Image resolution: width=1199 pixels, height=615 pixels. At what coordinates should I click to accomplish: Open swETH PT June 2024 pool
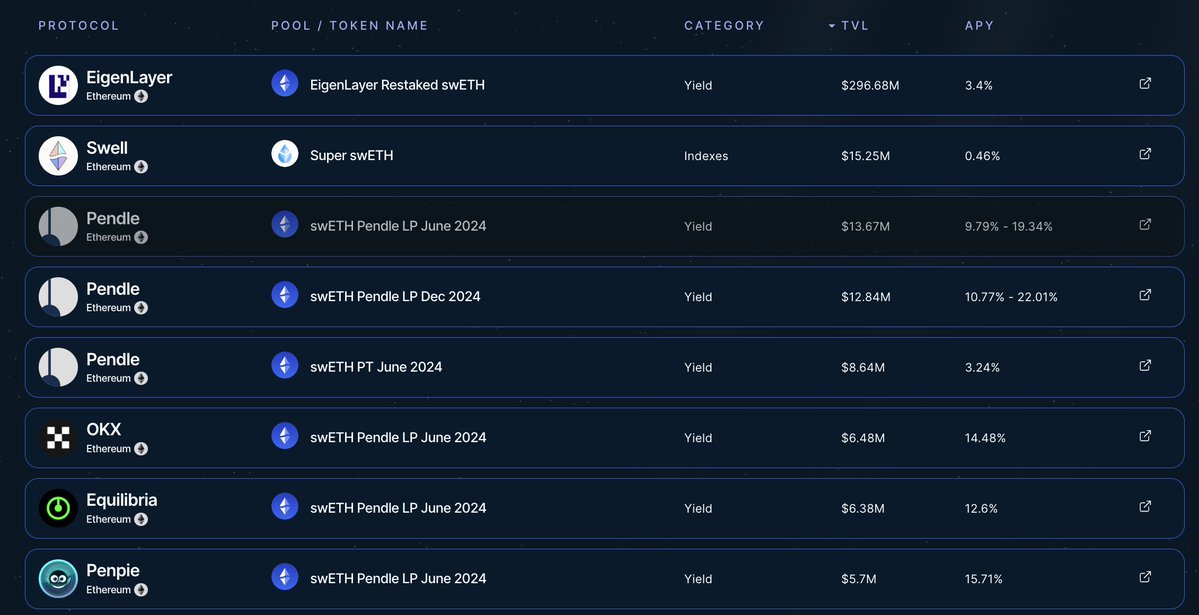click(x=376, y=367)
